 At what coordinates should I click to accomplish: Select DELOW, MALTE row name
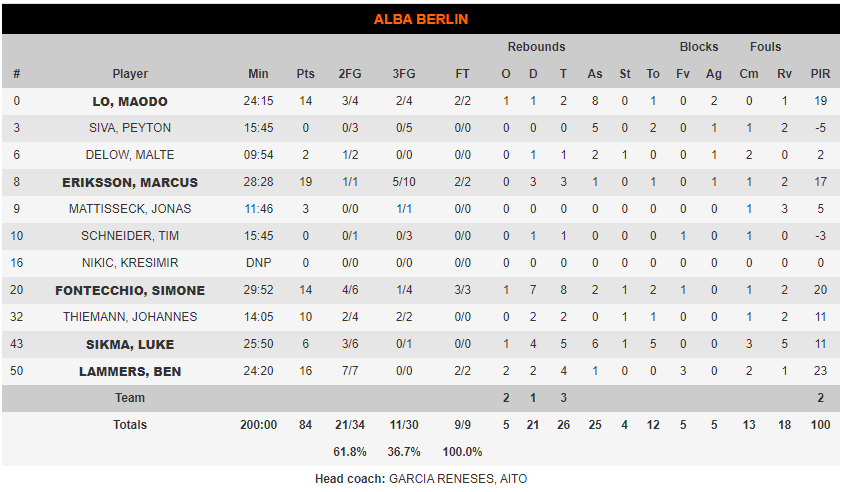point(130,155)
